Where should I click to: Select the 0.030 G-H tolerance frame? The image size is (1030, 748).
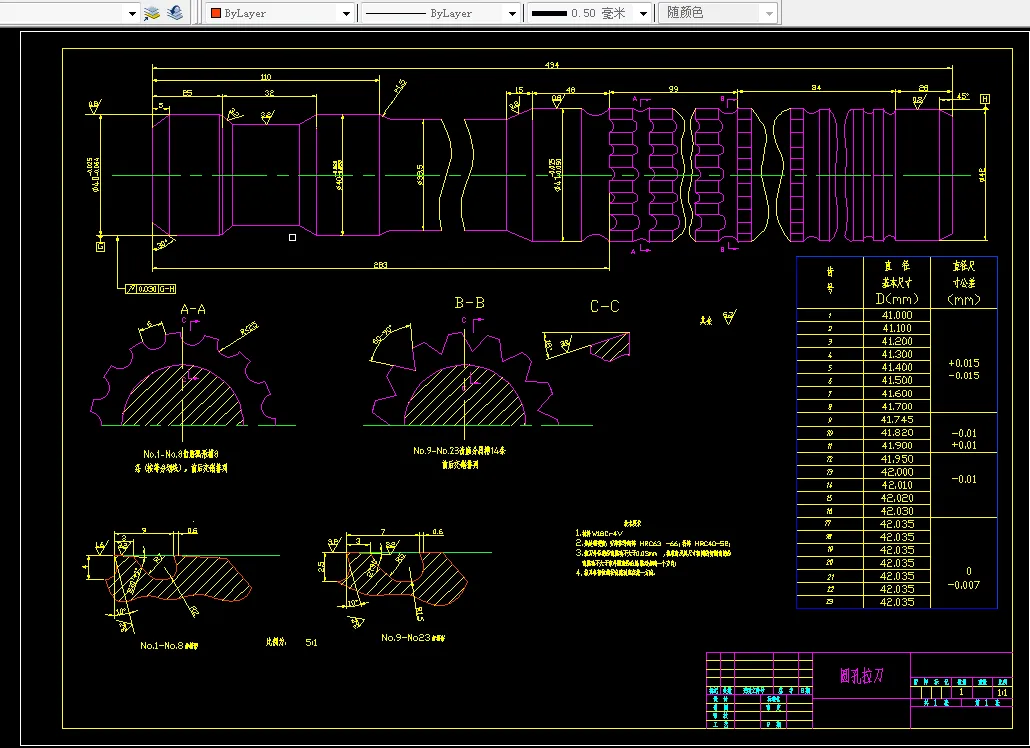[150, 289]
